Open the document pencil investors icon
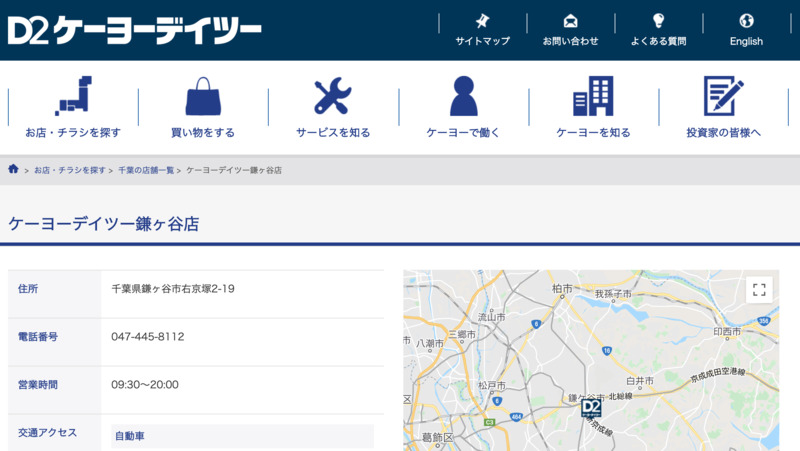This screenshot has height=451, width=800. tap(723, 96)
